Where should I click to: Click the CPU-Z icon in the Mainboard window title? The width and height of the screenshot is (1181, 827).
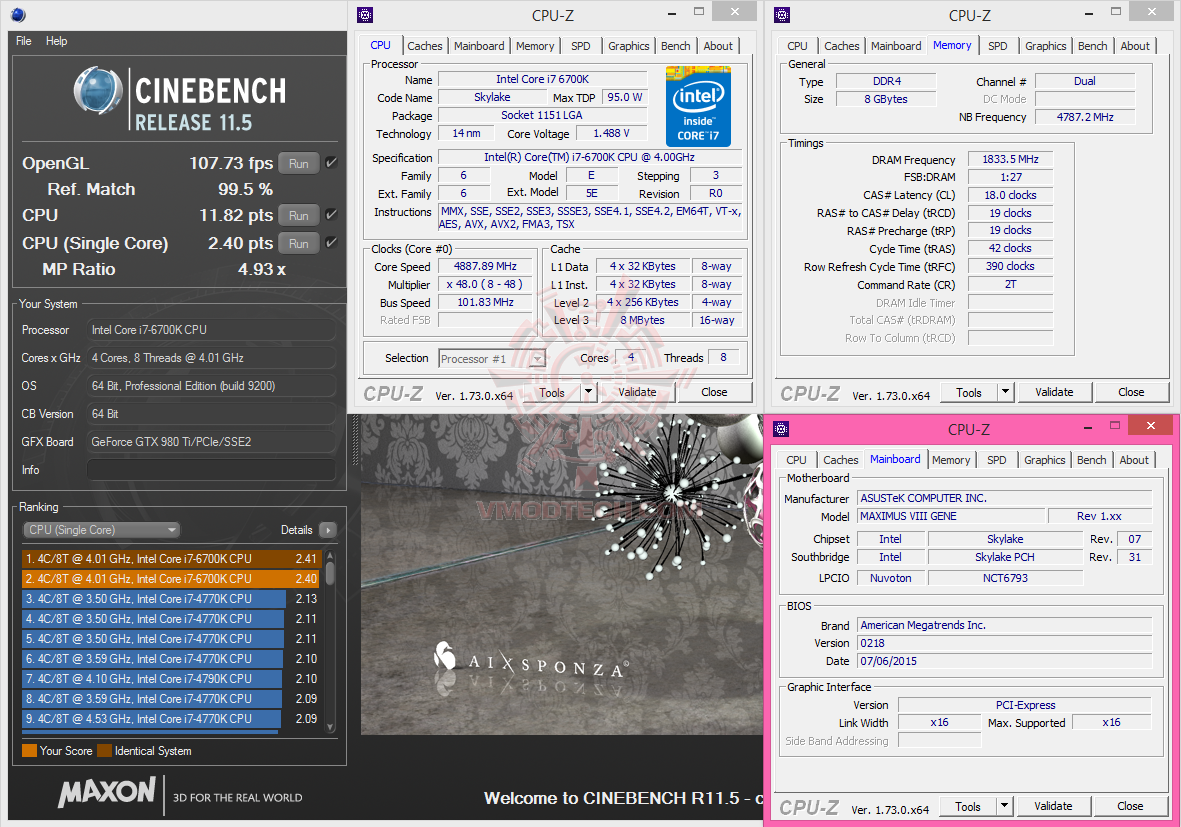click(x=781, y=429)
